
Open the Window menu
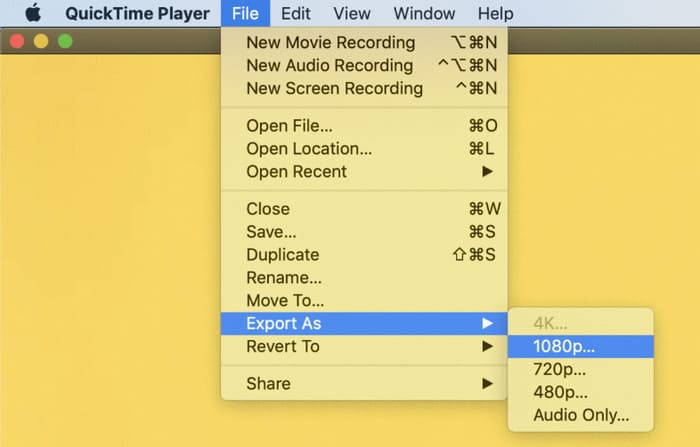pyautogui.click(x=424, y=13)
